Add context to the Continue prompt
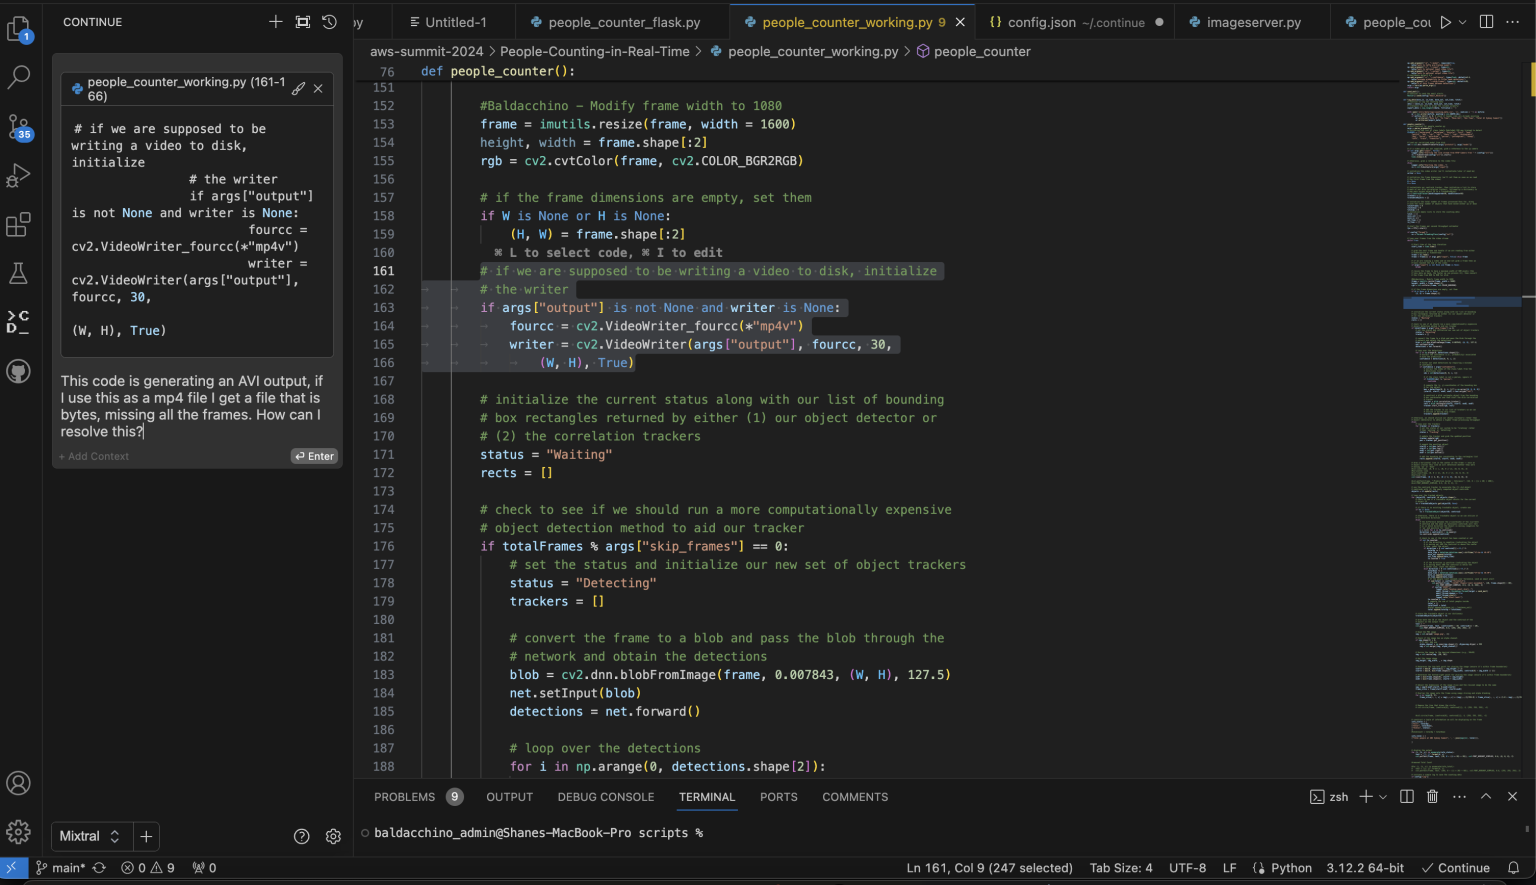This screenshot has width=1536, height=885. [x=93, y=456]
